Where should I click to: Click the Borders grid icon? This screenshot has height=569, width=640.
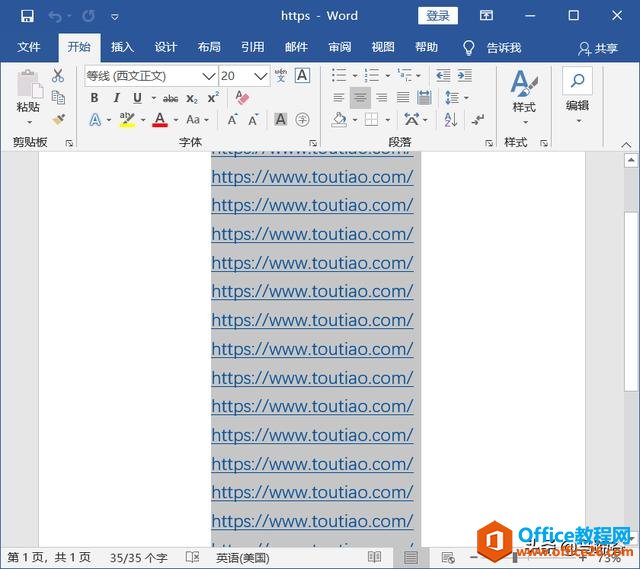[x=371, y=120]
